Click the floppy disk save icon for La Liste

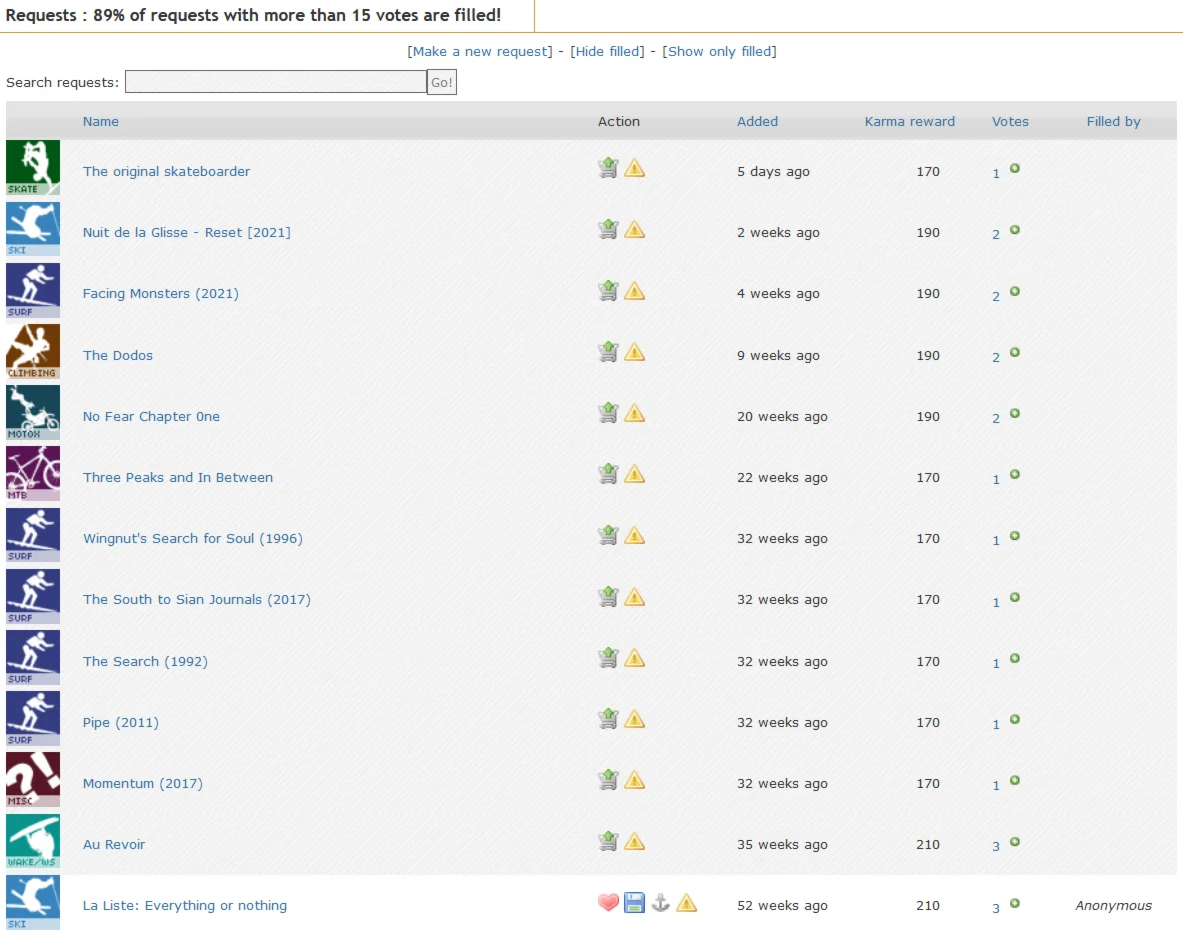coord(634,903)
